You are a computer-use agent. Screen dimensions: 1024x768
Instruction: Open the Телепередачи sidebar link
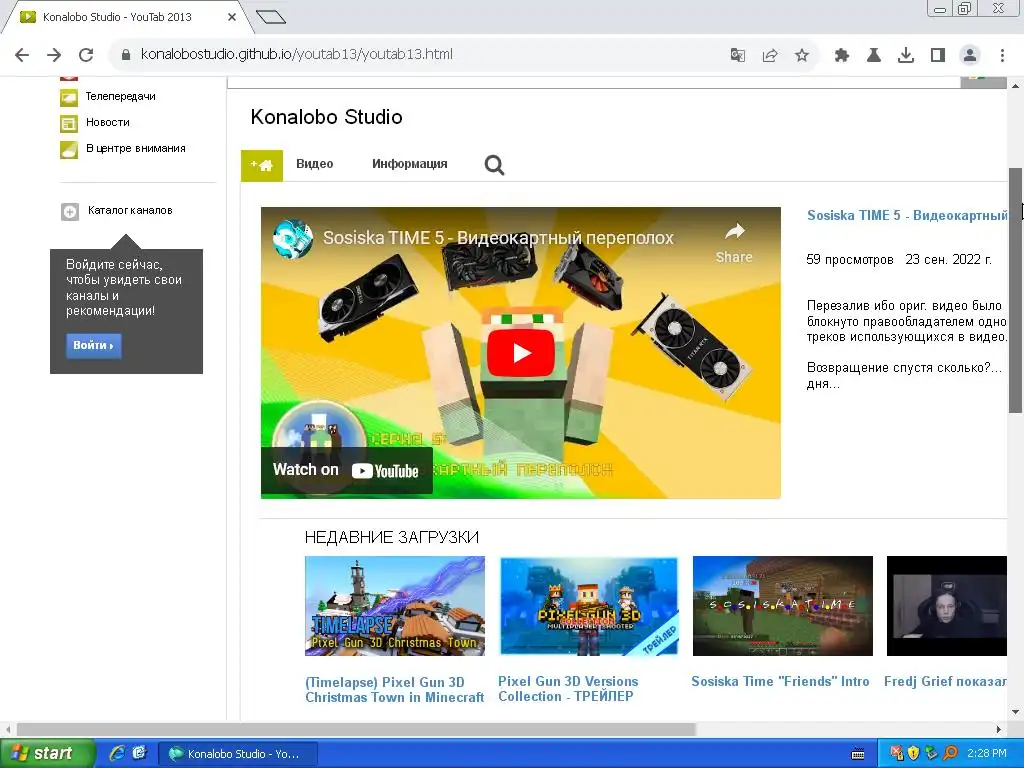121,96
